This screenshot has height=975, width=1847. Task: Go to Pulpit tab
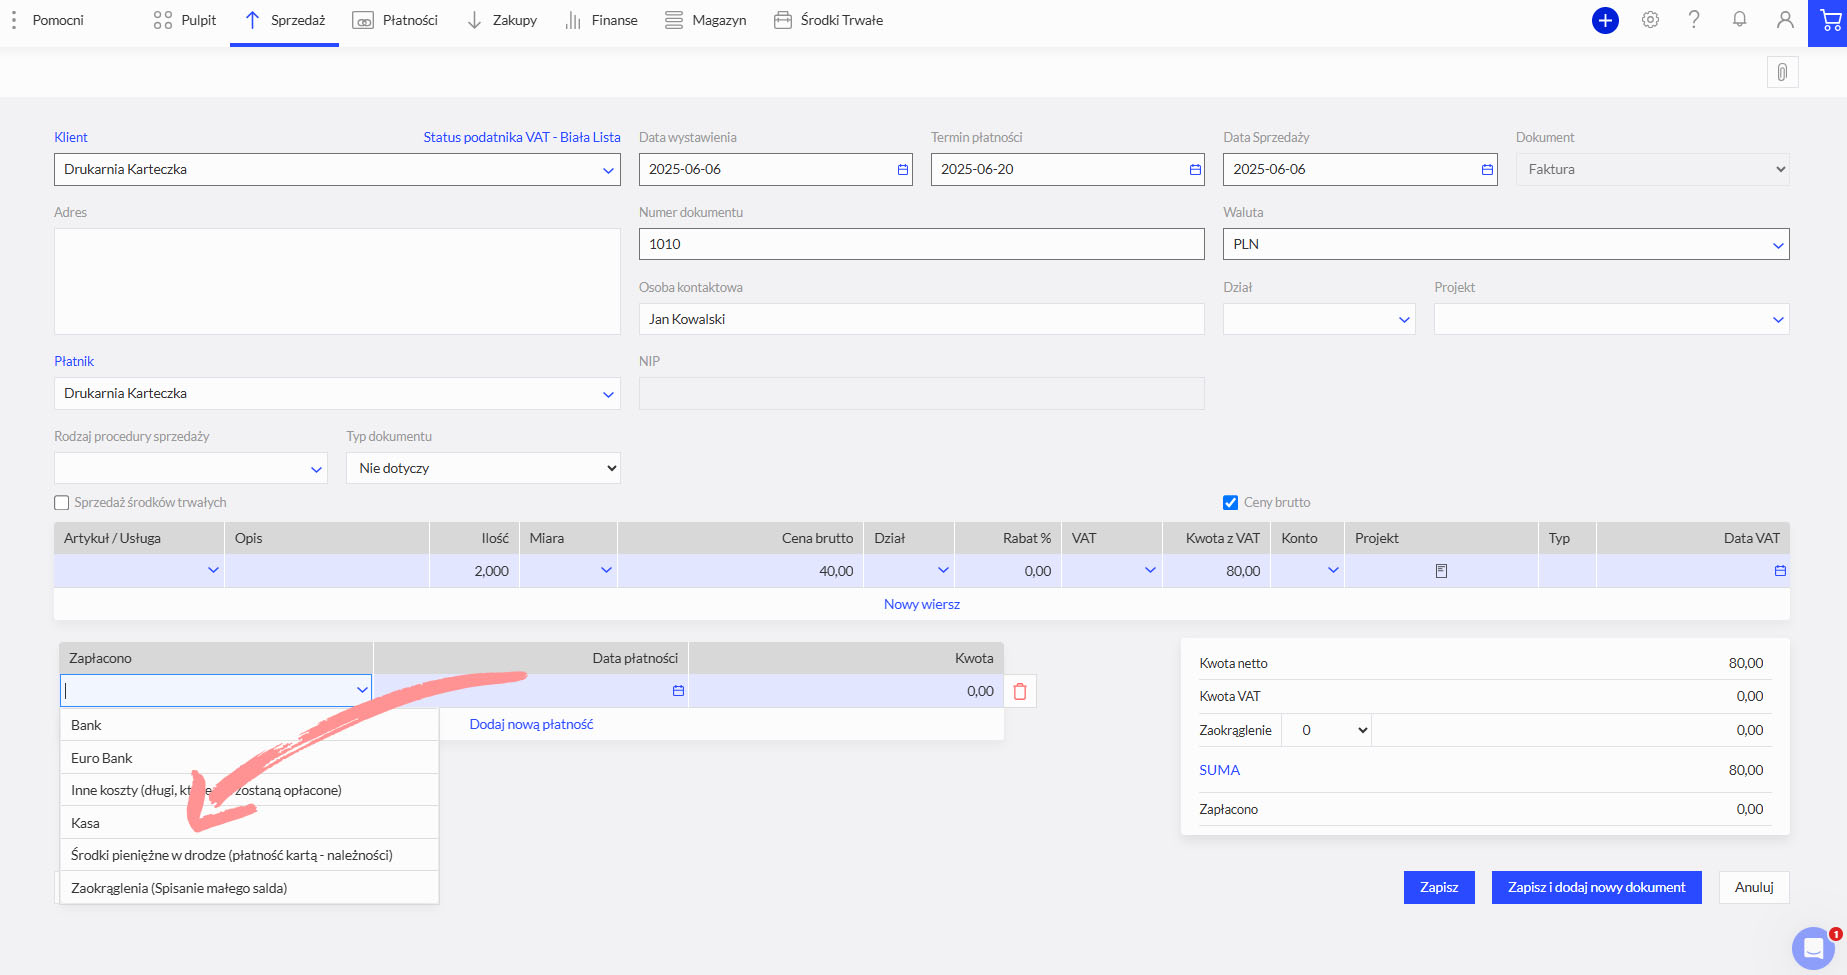184,20
